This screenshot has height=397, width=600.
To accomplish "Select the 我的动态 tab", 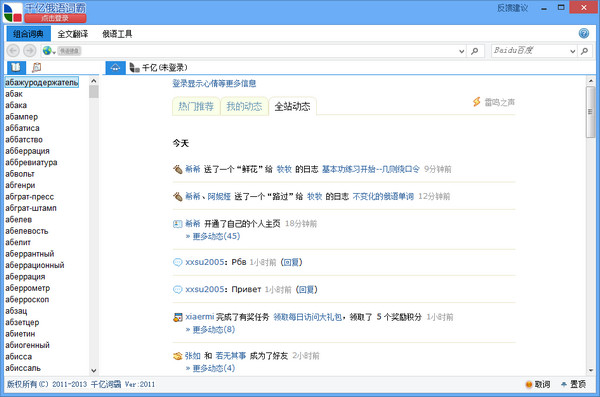I will pos(244,106).
